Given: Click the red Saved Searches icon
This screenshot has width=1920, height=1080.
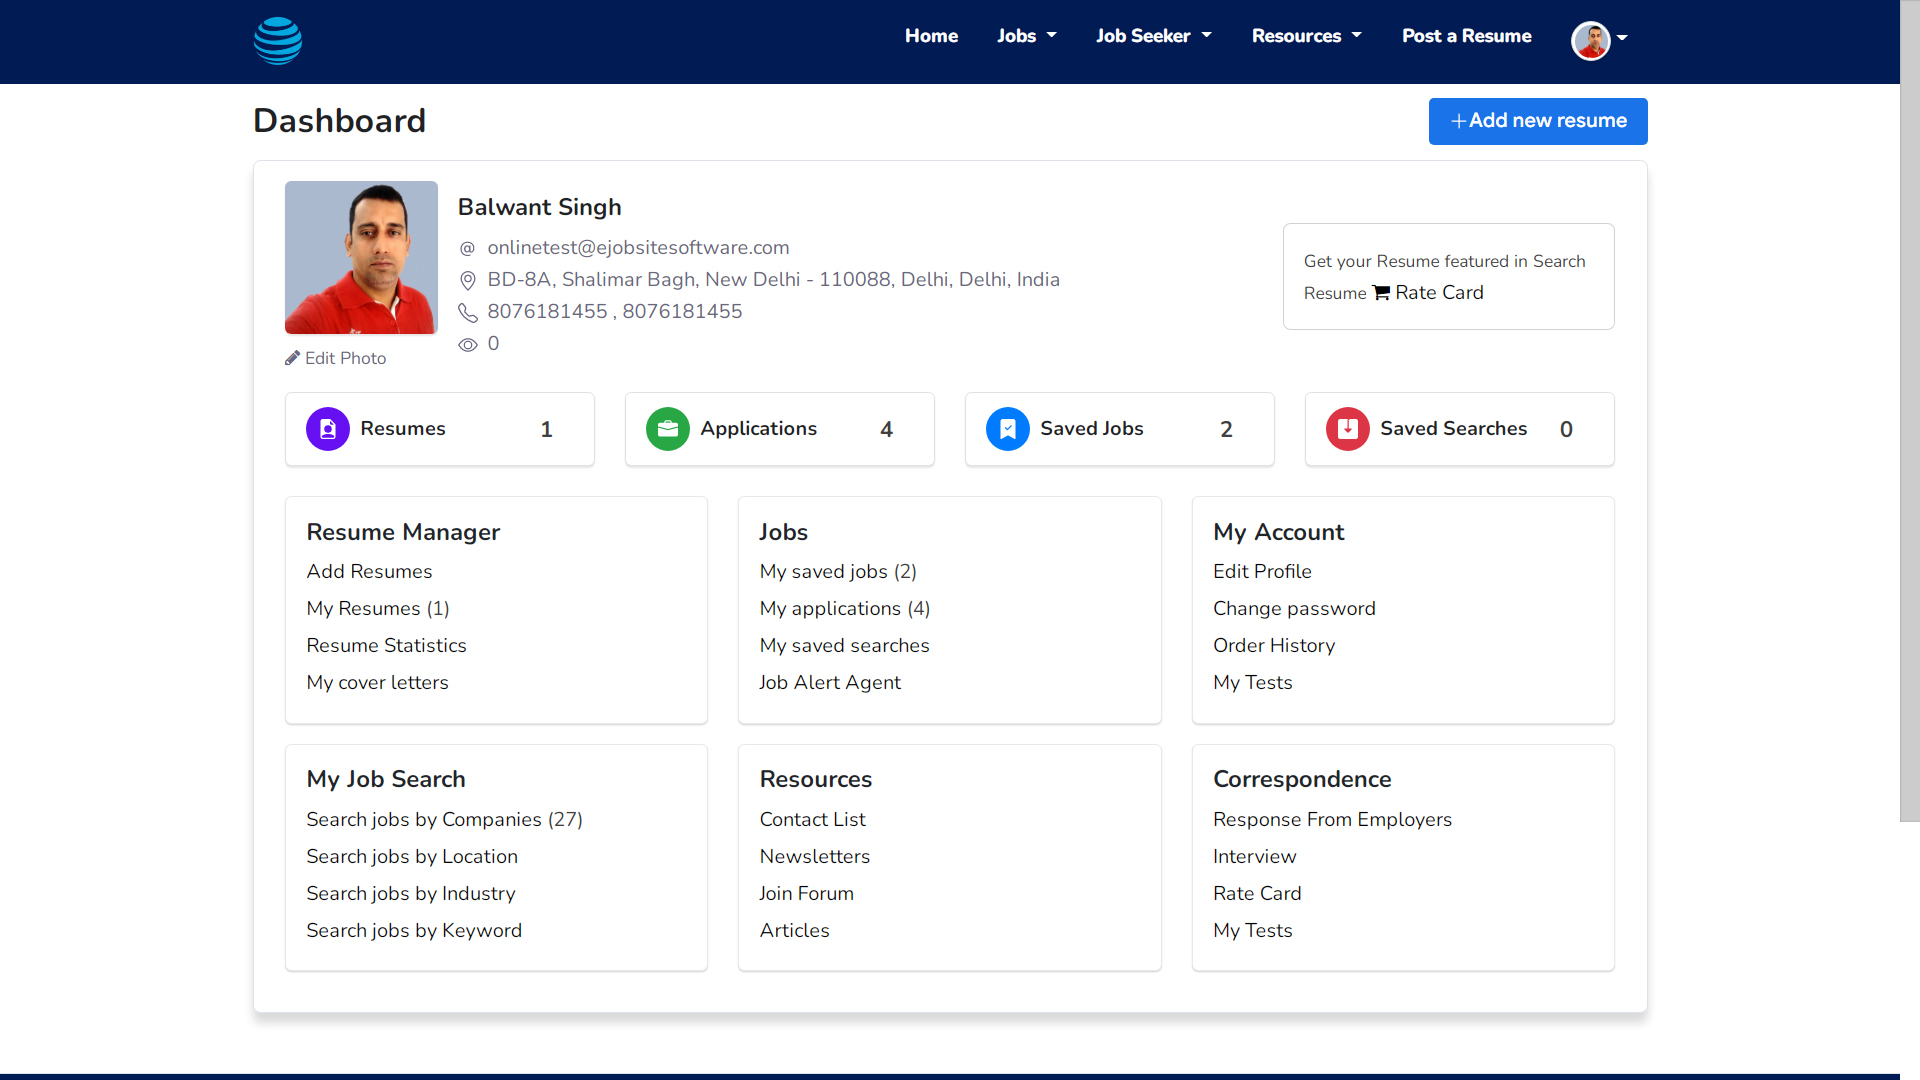Looking at the screenshot, I should pyautogui.click(x=1348, y=429).
